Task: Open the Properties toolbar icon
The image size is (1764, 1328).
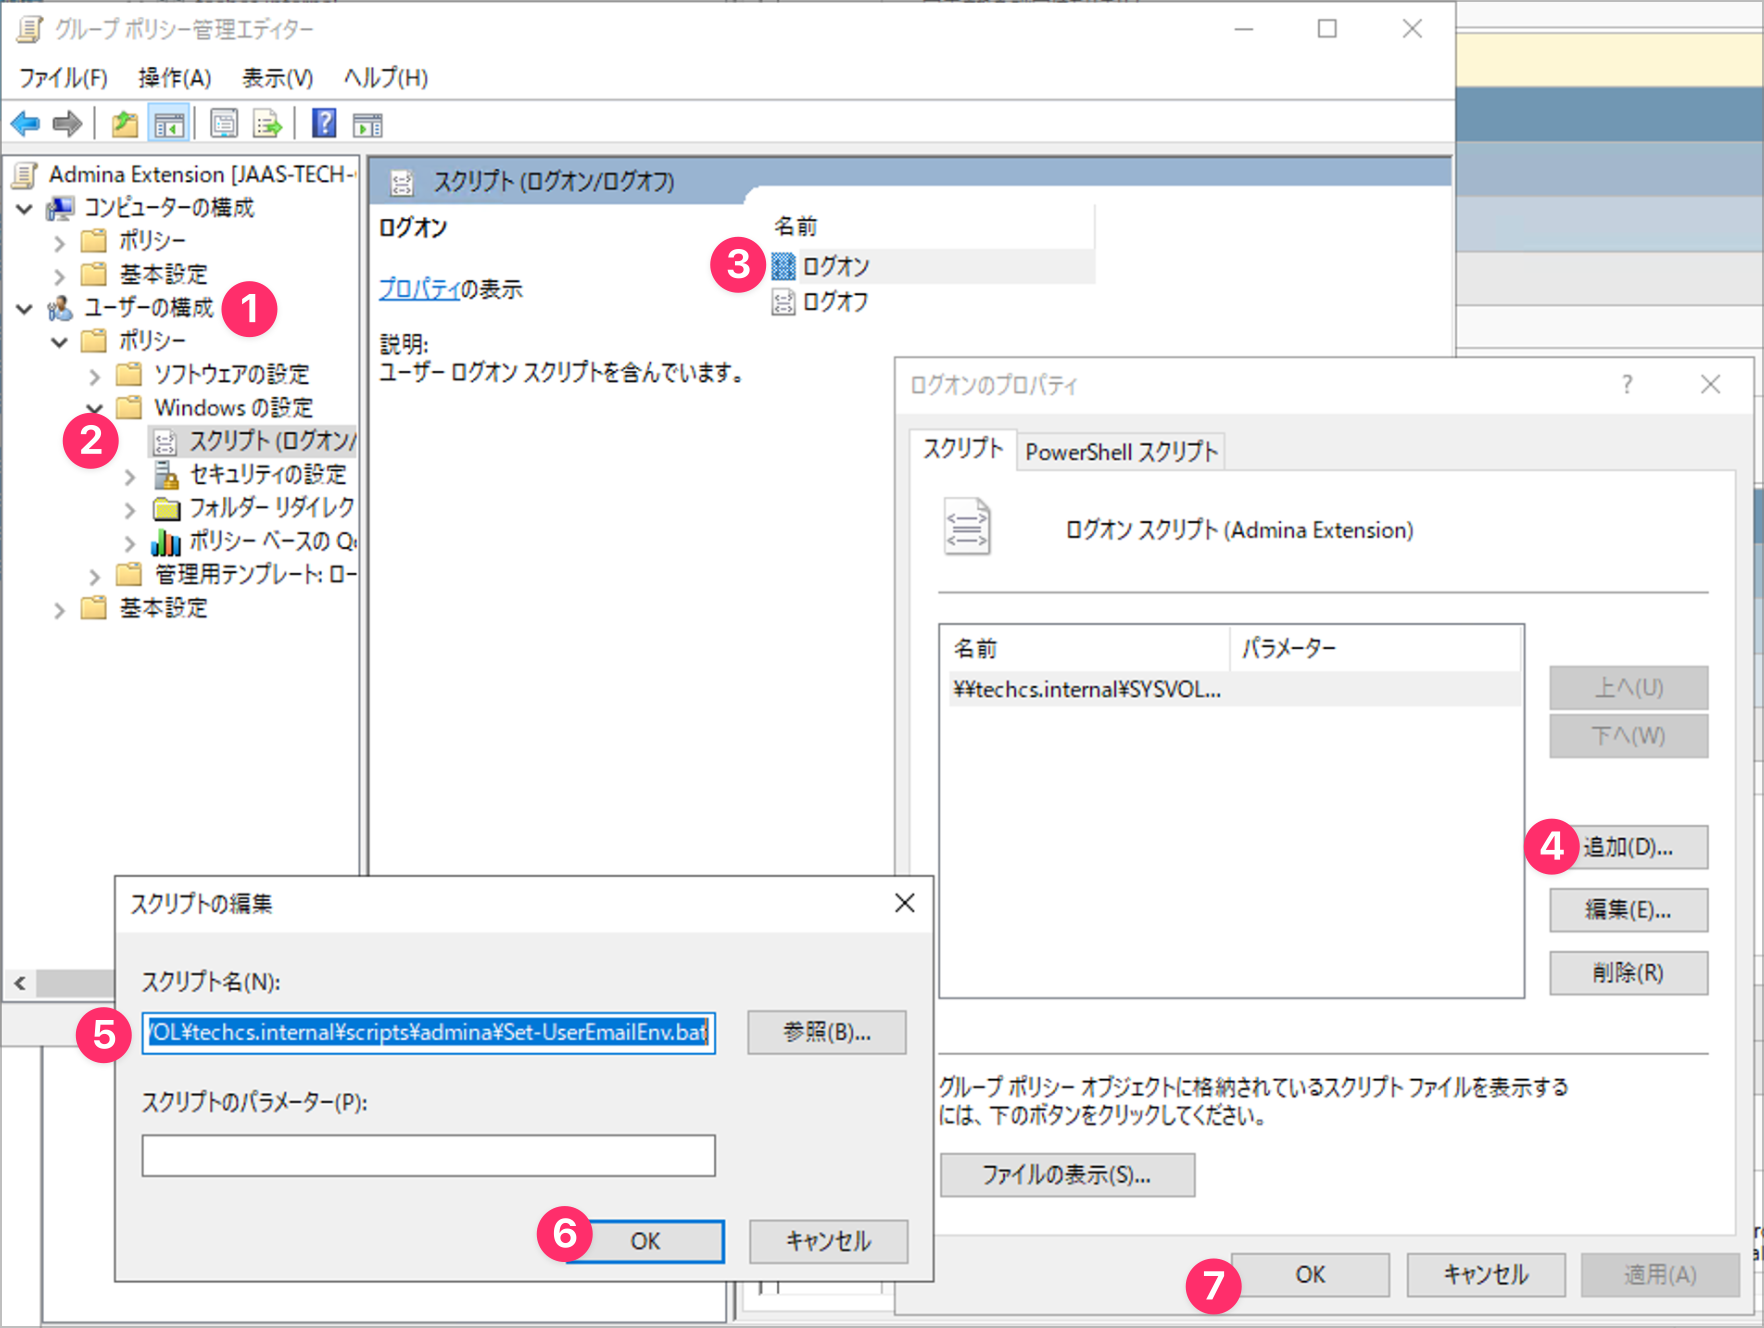Action: click(224, 124)
